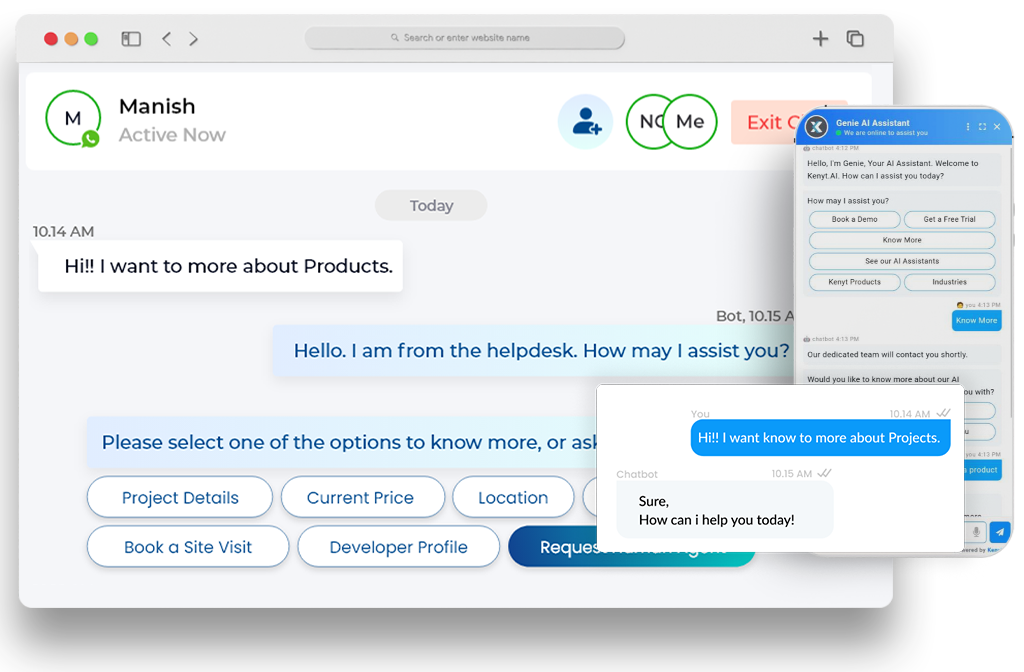Click the tab overview double-squares icon
The width and height of the screenshot is (1024, 672).
(x=856, y=38)
